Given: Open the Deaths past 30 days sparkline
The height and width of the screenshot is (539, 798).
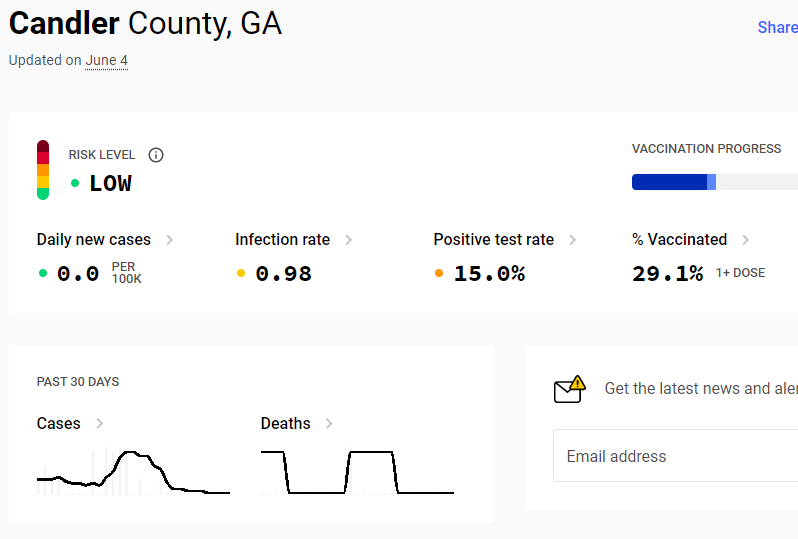Looking at the screenshot, I should [x=357, y=472].
